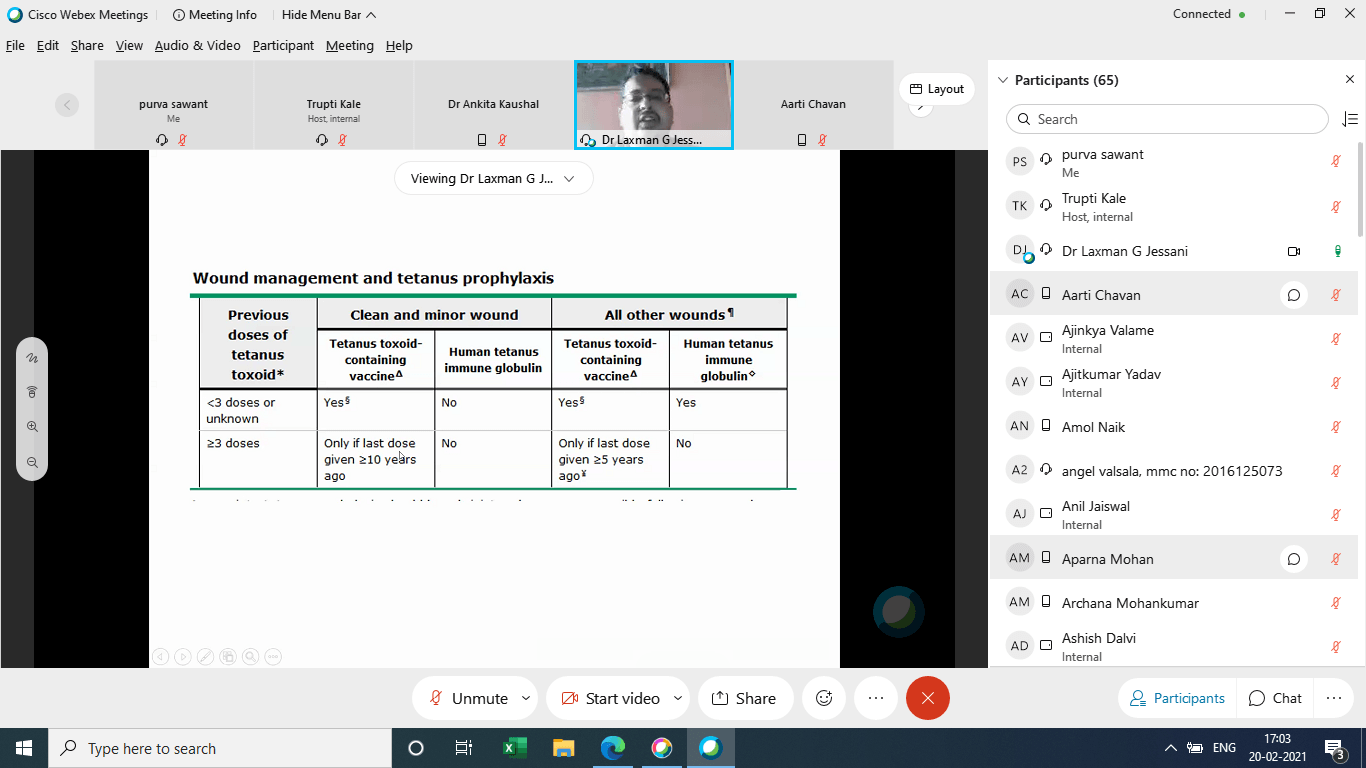Open the Participant menu
The image size is (1366, 768).
pos(283,45)
